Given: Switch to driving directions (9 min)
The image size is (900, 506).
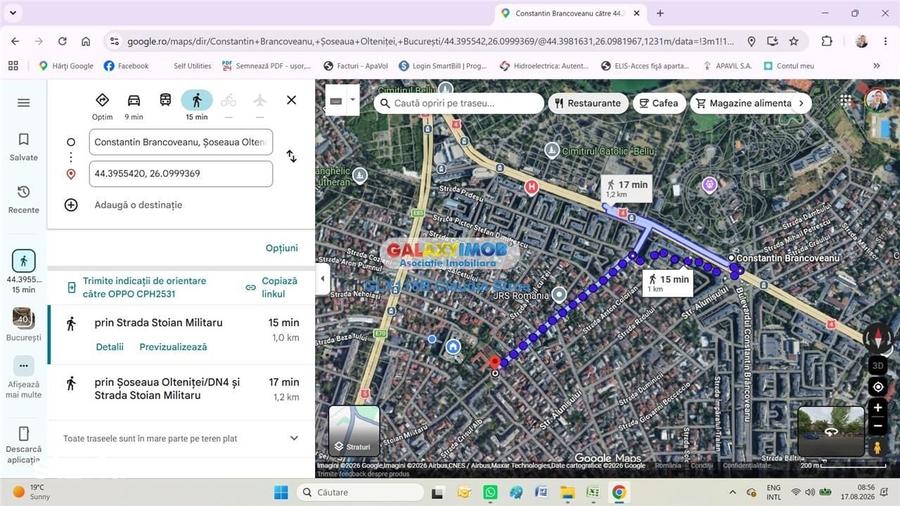Looking at the screenshot, I should pyautogui.click(x=134, y=106).
